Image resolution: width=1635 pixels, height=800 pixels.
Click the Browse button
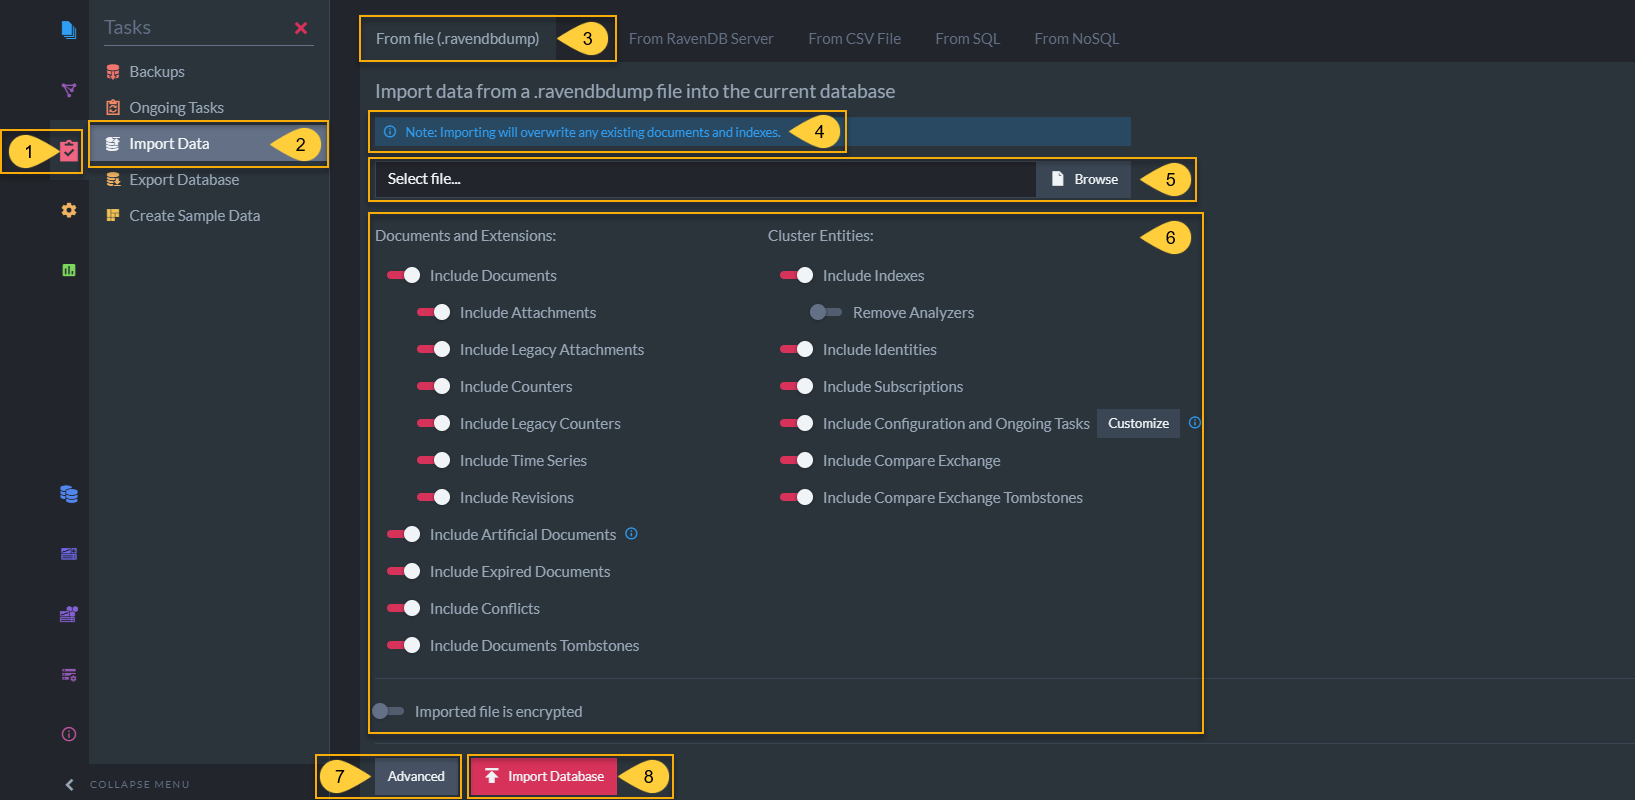point(1083,179)
